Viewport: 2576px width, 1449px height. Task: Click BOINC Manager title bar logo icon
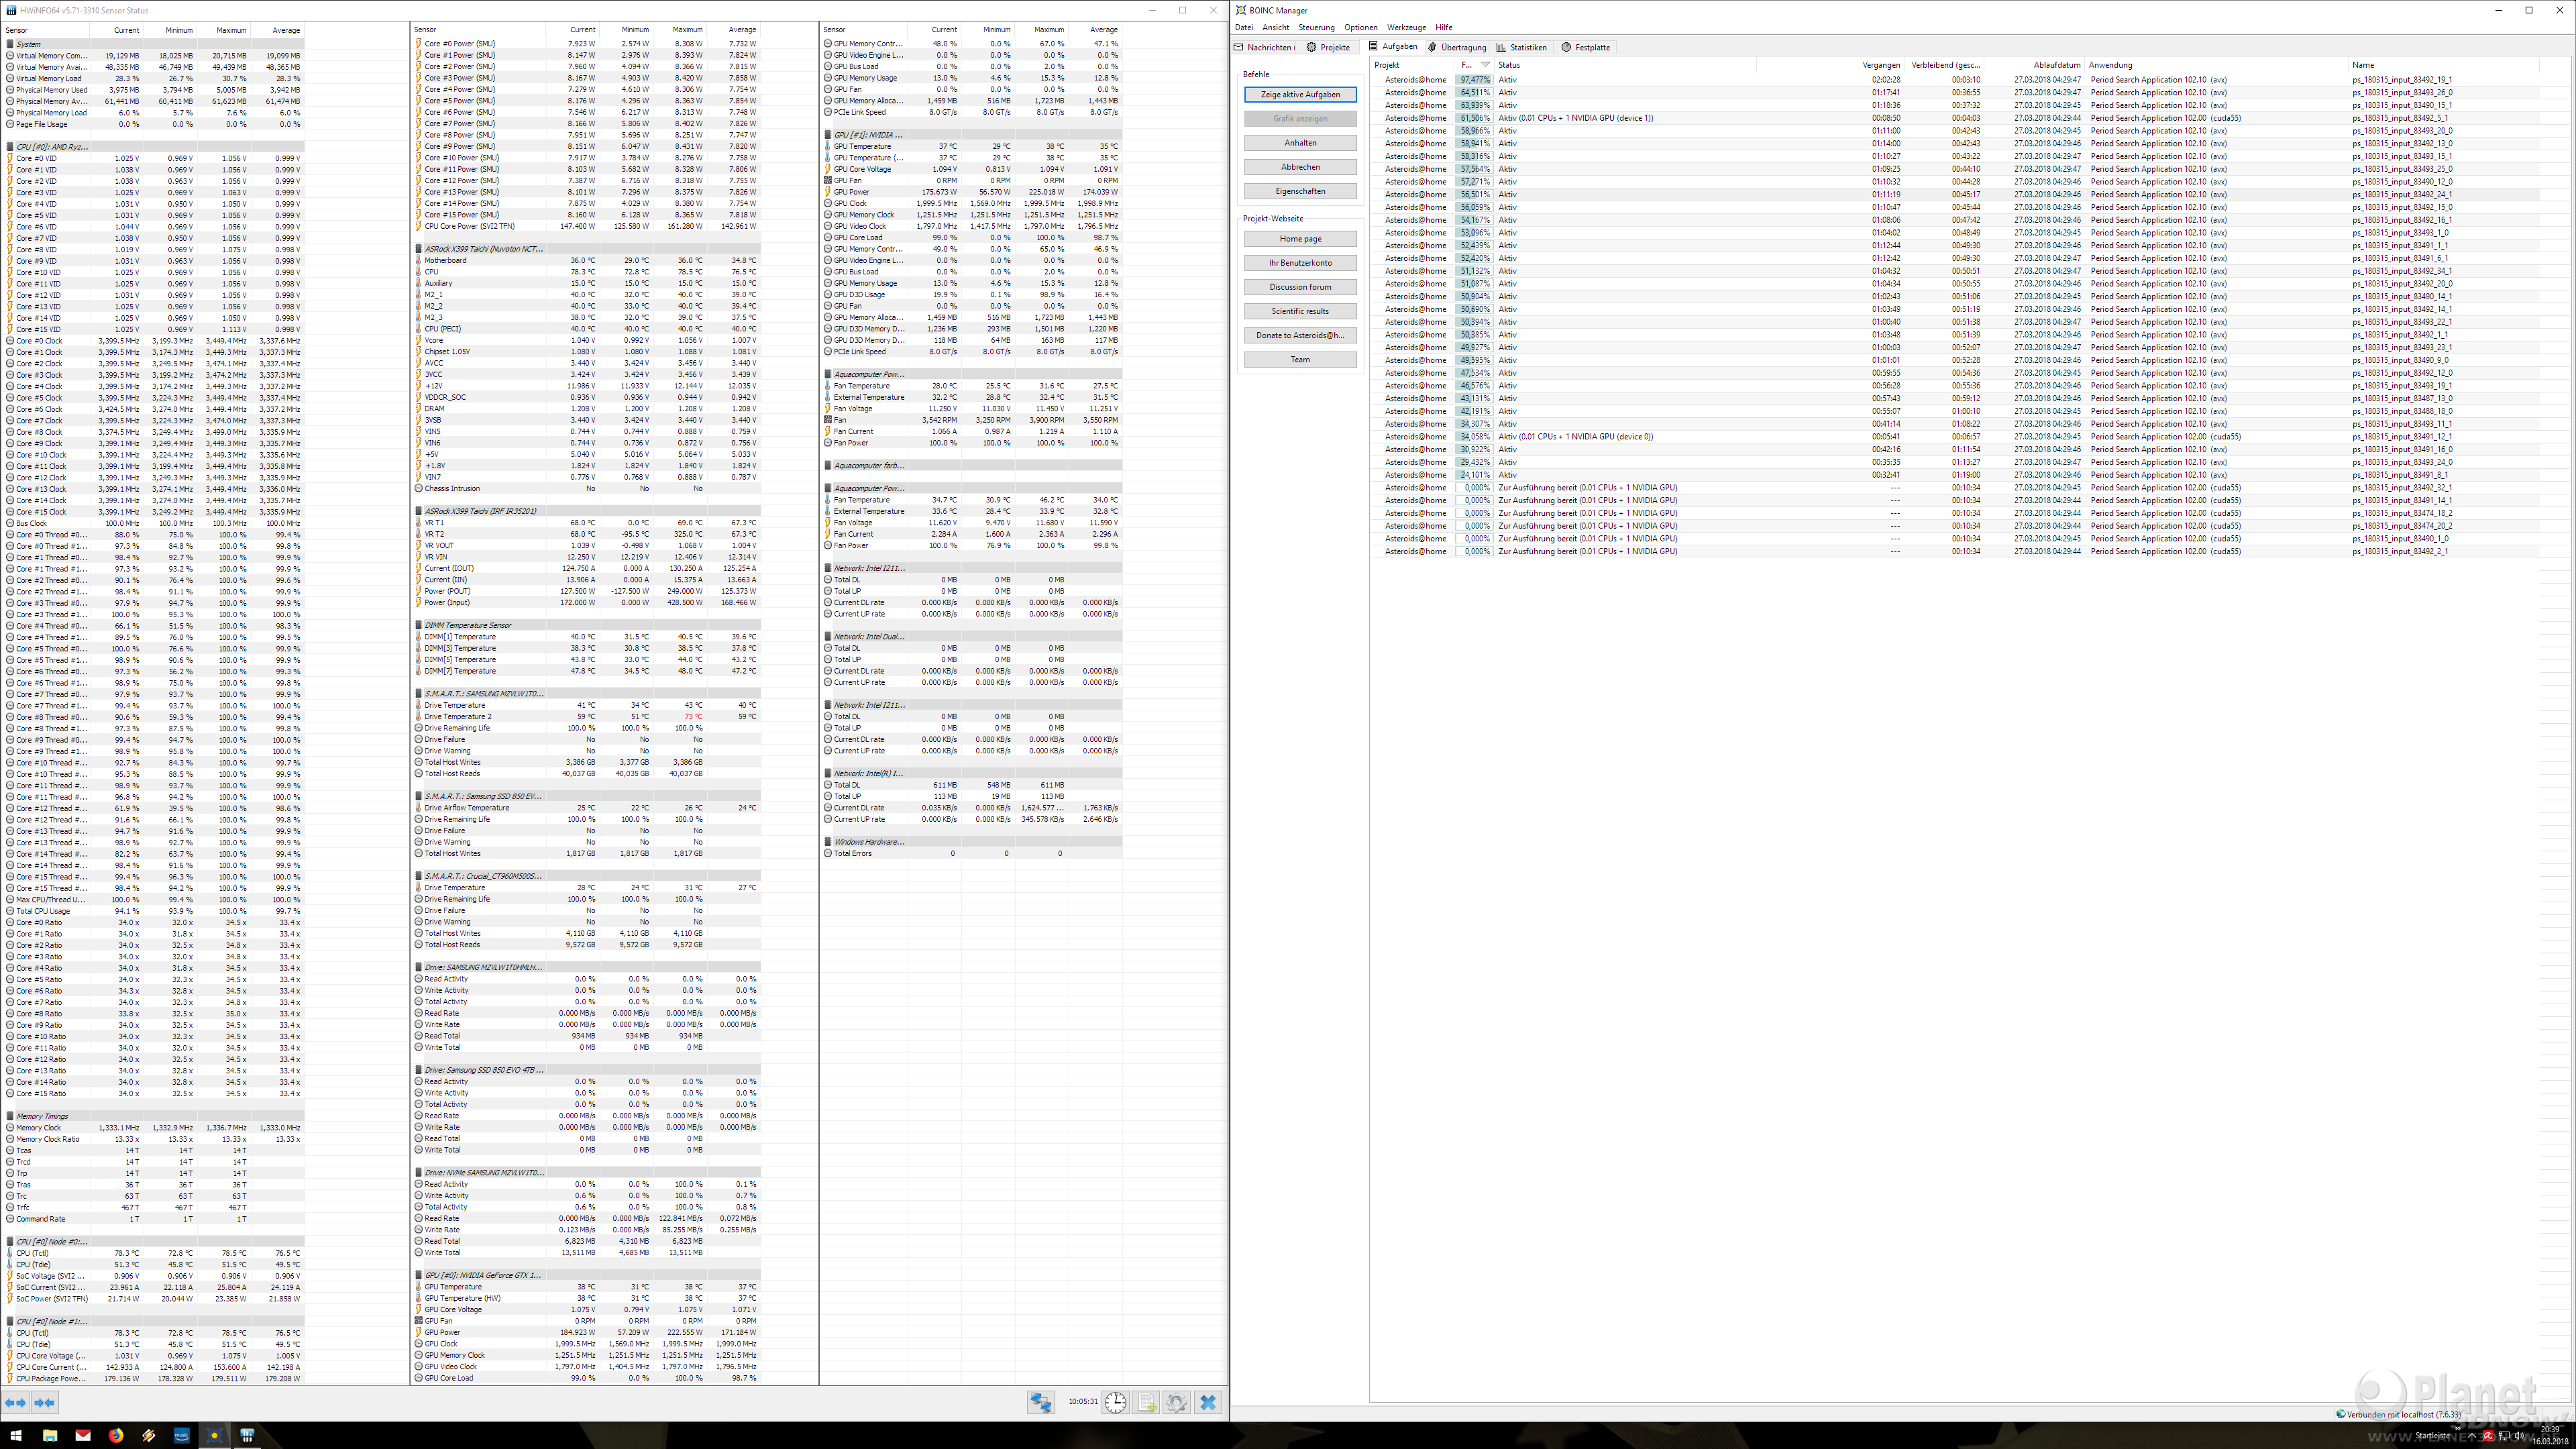[1240, 10]
